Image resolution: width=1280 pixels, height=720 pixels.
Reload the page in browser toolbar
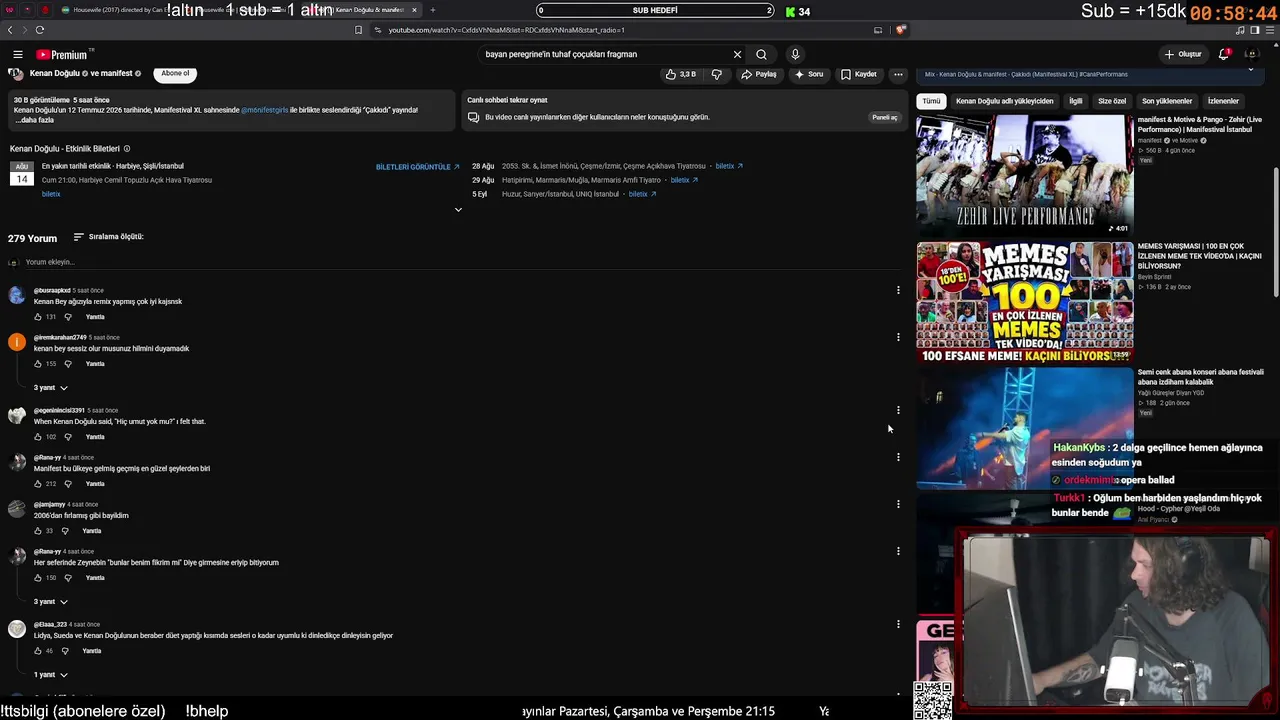(40, 30)
